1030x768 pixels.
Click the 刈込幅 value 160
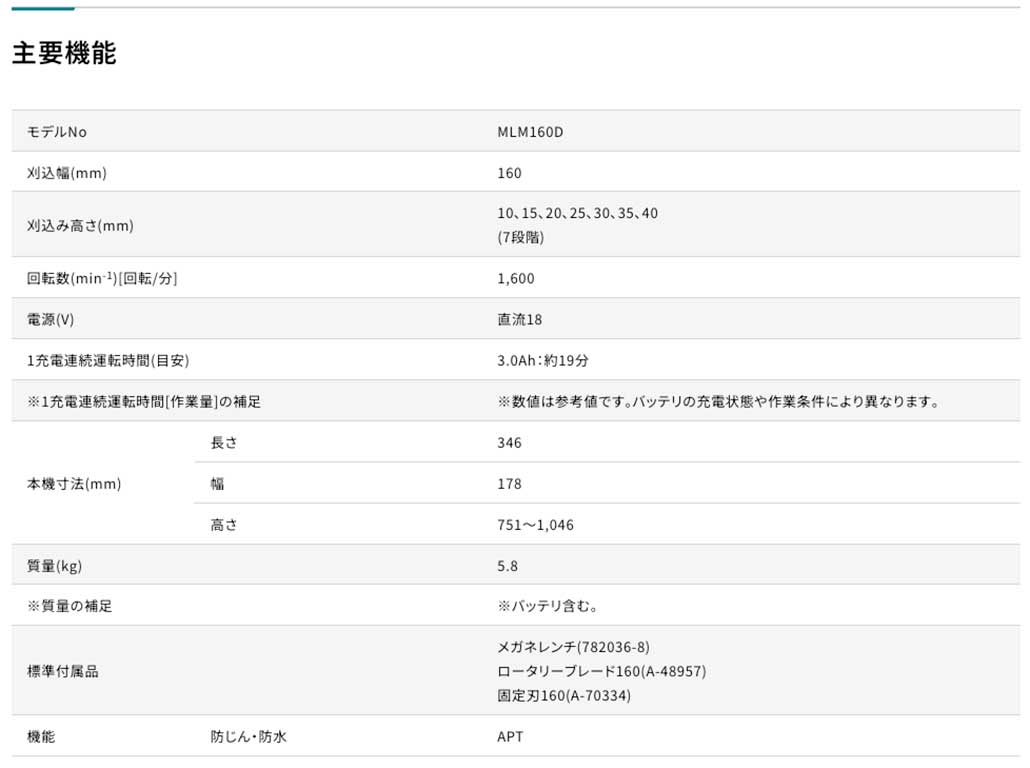tap(509, 173)
